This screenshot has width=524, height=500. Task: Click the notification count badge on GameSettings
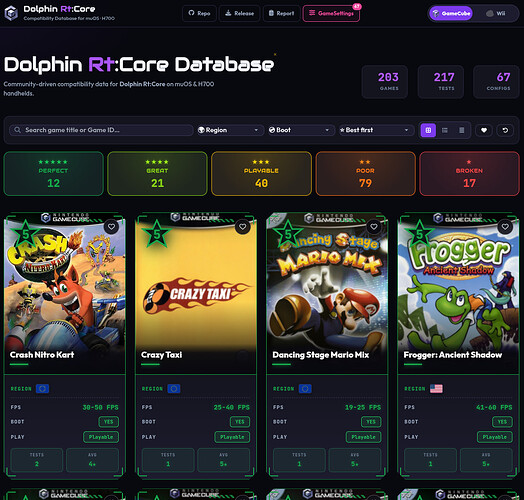[357, 6]
